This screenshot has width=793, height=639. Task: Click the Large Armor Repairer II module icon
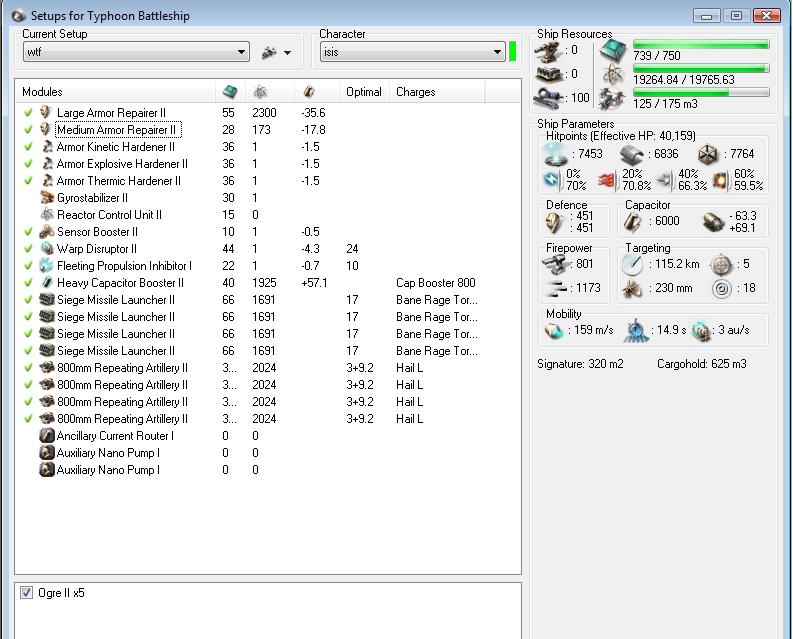point(46,112)
